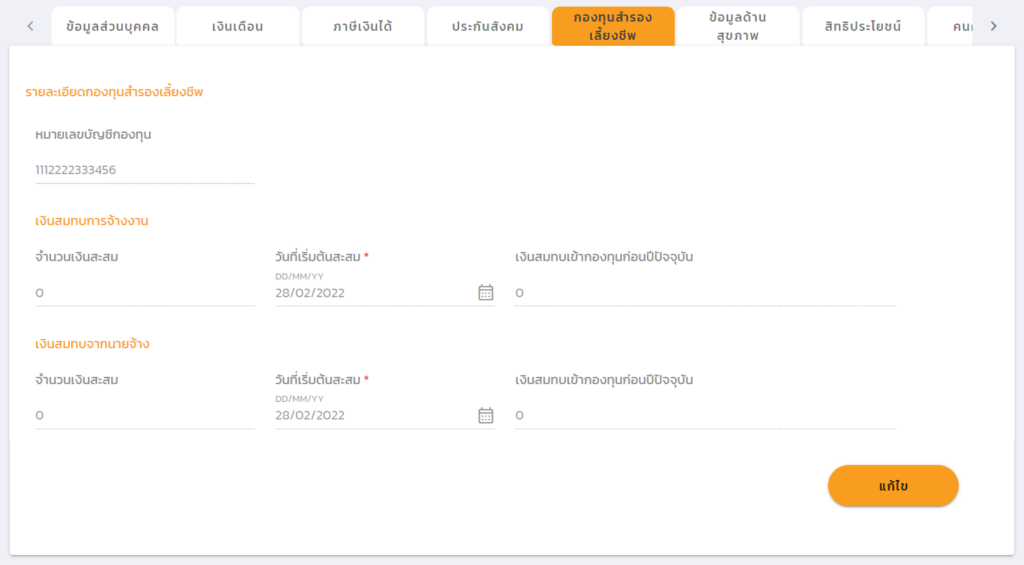Open calendar picker under เงินสมทบการจ้างงาน
Viewport: 1024px width, 565px height.
pos(486,292)
